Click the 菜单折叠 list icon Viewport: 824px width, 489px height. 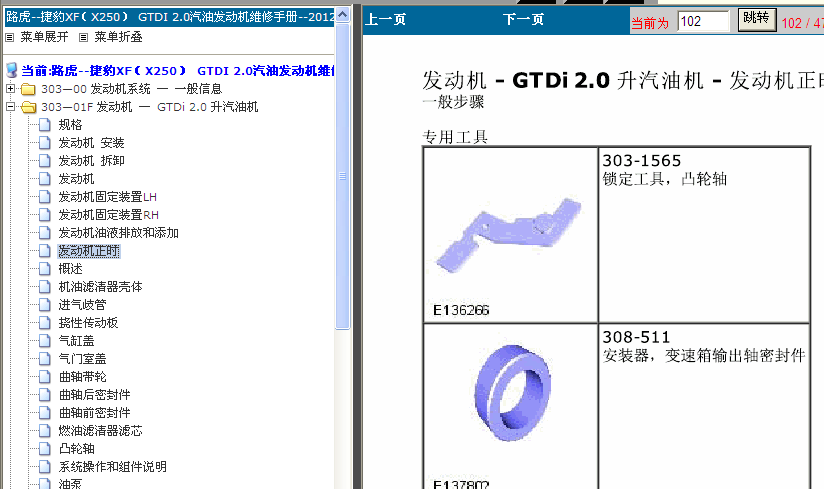click(84, 37)
